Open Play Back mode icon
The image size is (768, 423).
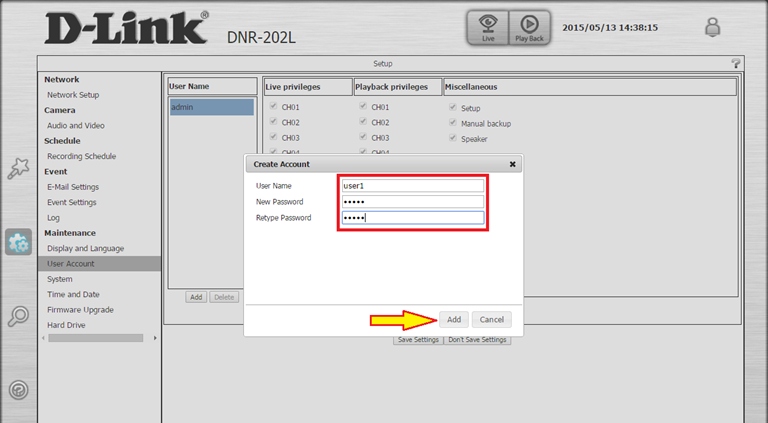point(529,28)
